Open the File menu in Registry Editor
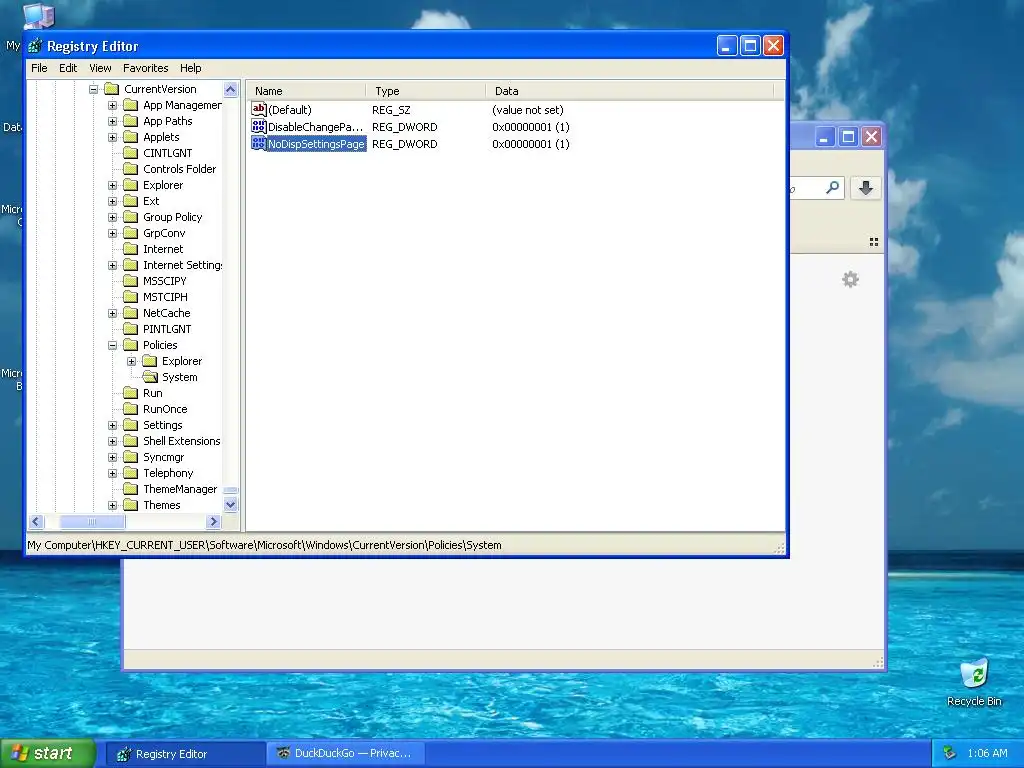Viewport: 1024px width, 768px height. 39,68
